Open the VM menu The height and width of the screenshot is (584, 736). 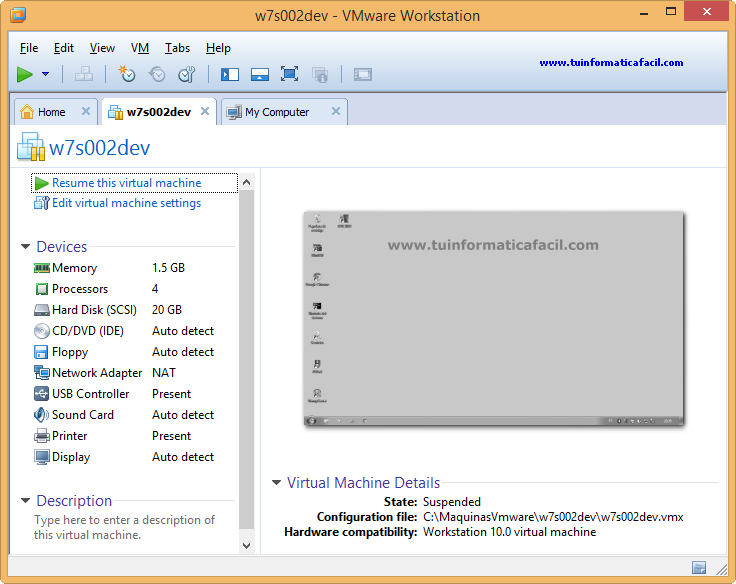tap(140, 48)
